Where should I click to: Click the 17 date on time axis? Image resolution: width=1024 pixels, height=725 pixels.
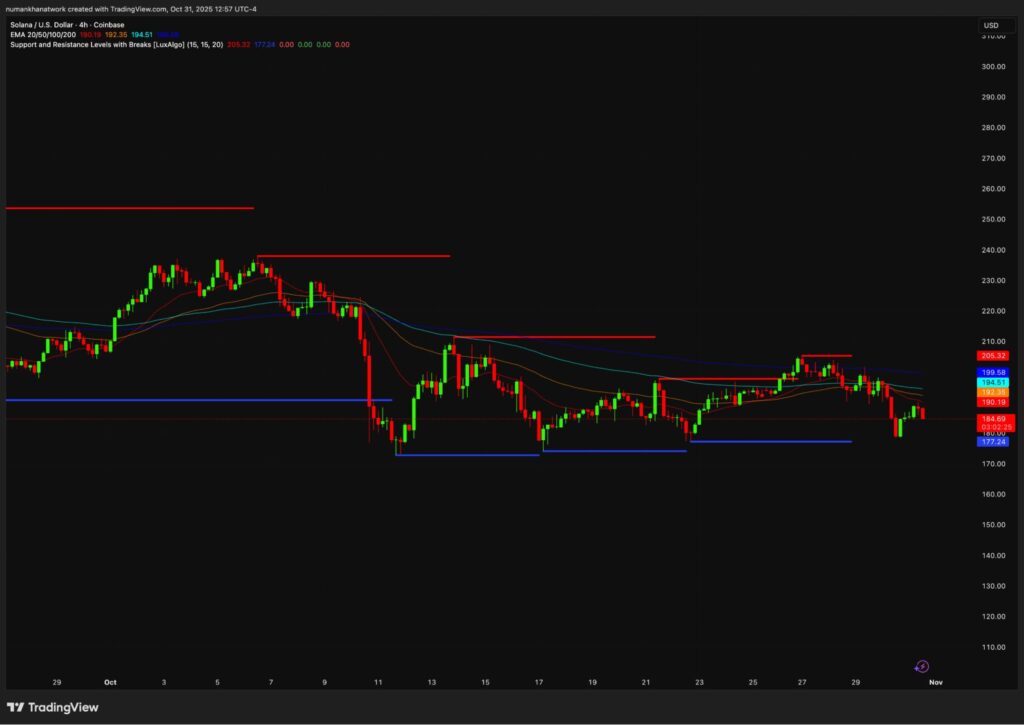(x=539, y=682)
